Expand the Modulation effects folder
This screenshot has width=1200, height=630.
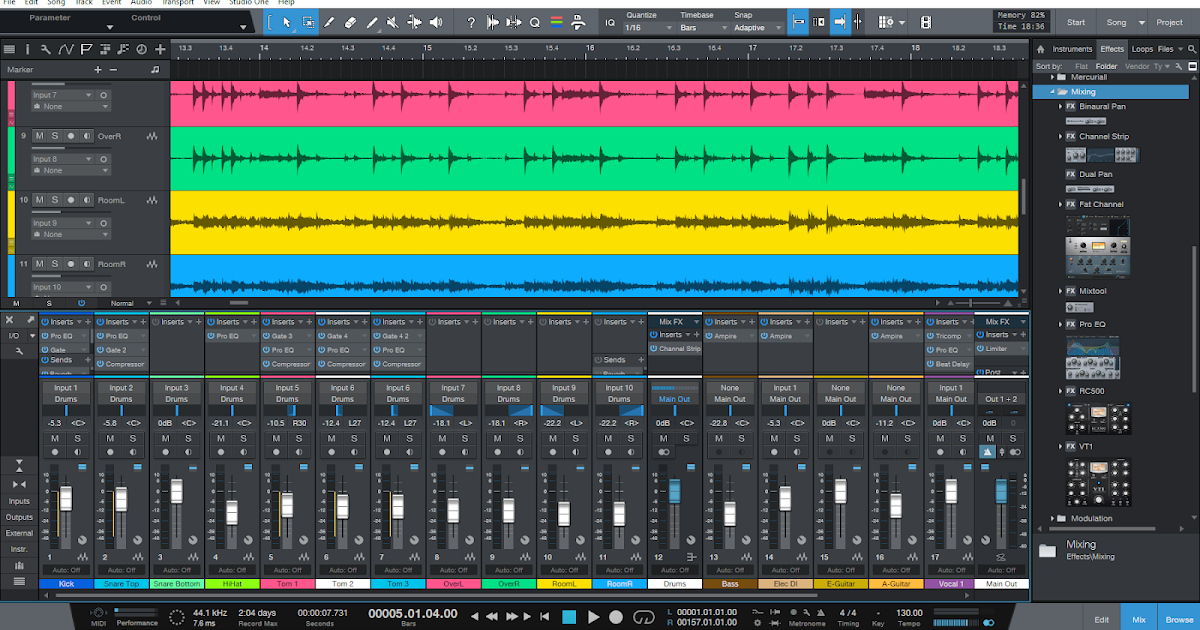[1053, 518]
